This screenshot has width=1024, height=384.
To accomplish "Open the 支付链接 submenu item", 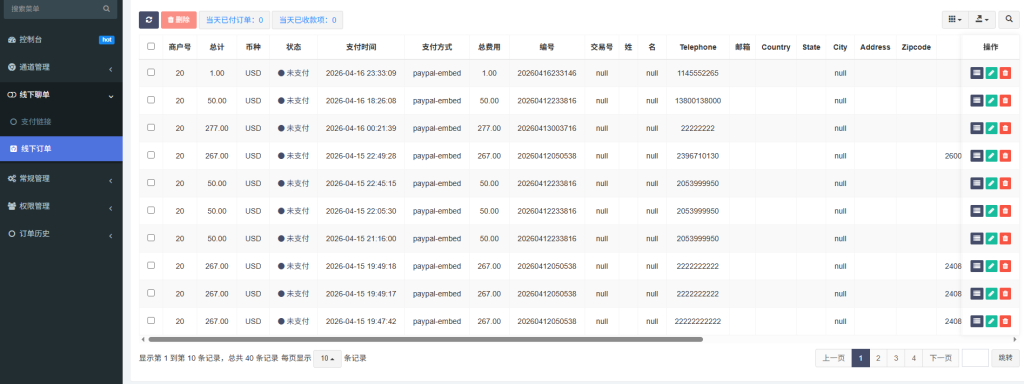I will (61, 121).
